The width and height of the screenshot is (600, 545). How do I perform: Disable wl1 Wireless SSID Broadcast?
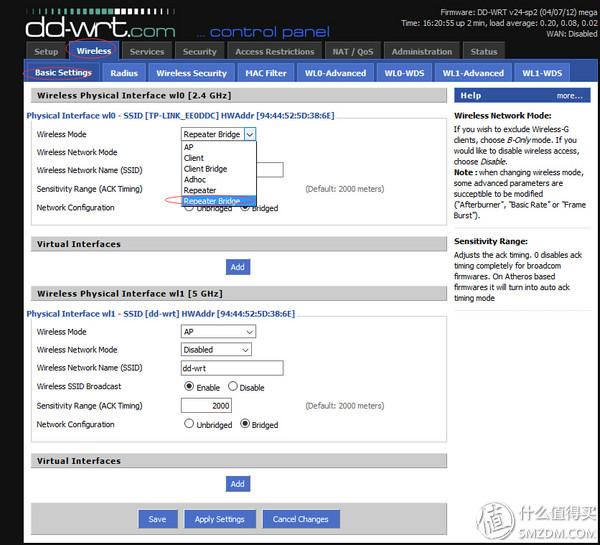[233, 386]
